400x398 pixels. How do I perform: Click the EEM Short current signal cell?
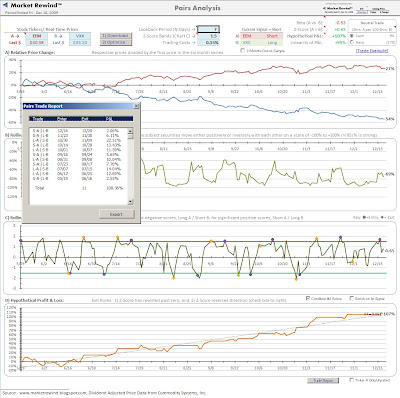[261, 36]
